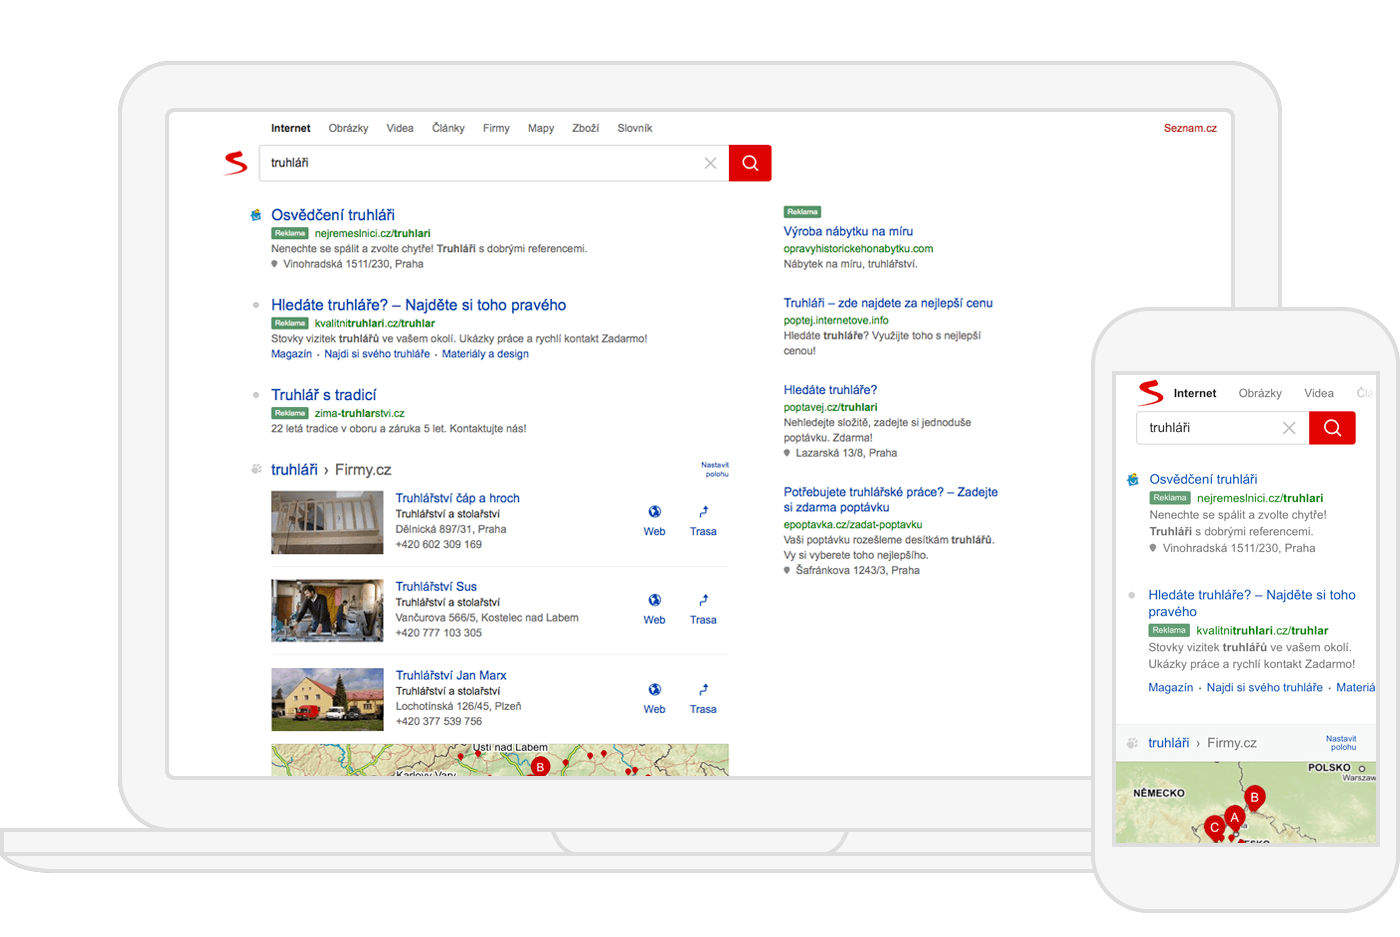
Task: Clear the mobile search field with X
Action: tap(1289, 428)
